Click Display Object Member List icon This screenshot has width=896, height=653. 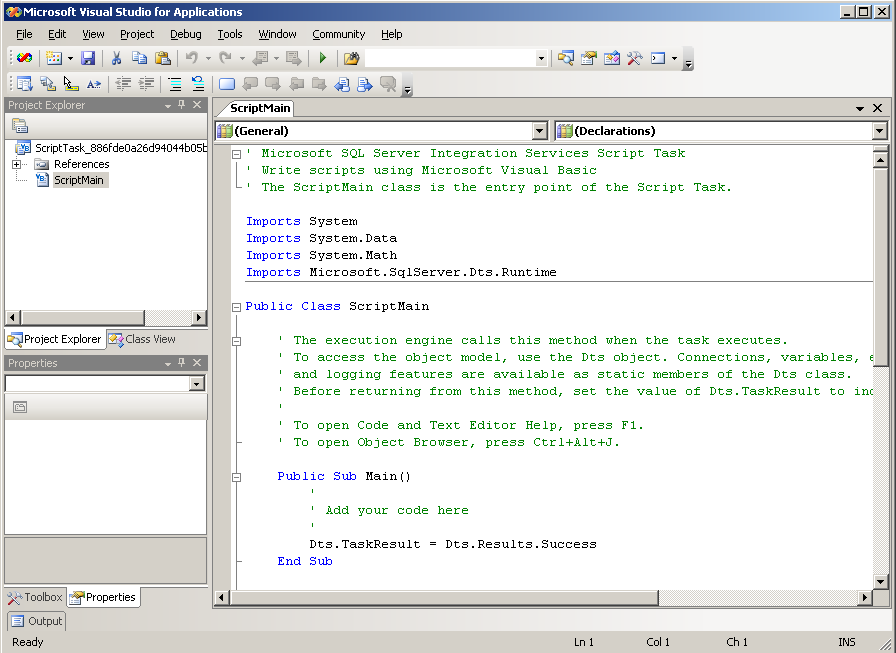25,85
